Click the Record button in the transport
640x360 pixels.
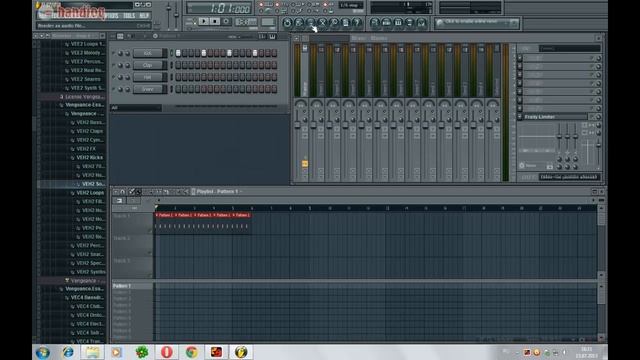(226, 22)
